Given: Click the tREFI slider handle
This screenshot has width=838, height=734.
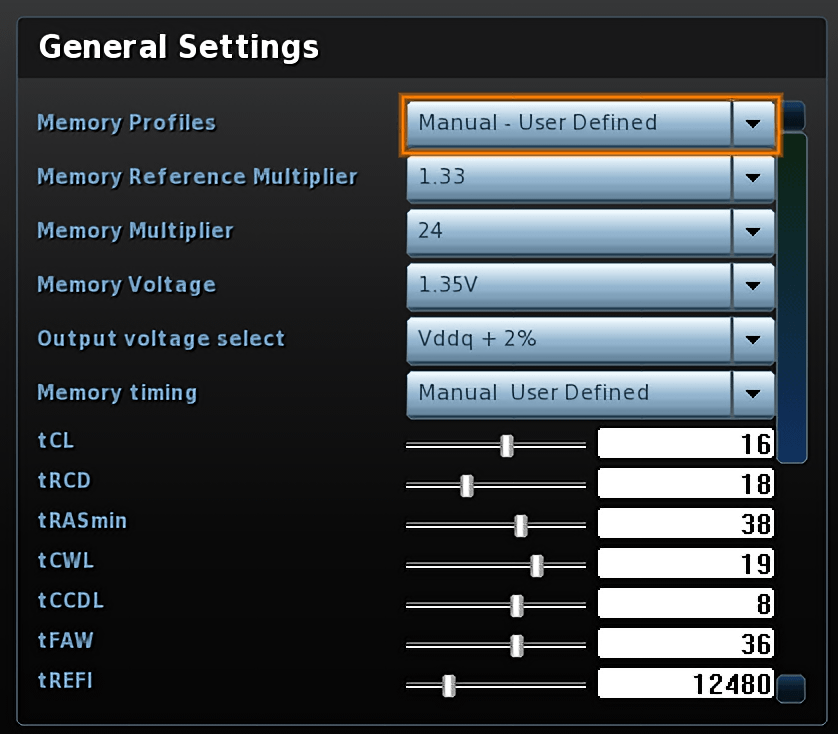Looking at the screenshot, I should [x=449, y=686].
